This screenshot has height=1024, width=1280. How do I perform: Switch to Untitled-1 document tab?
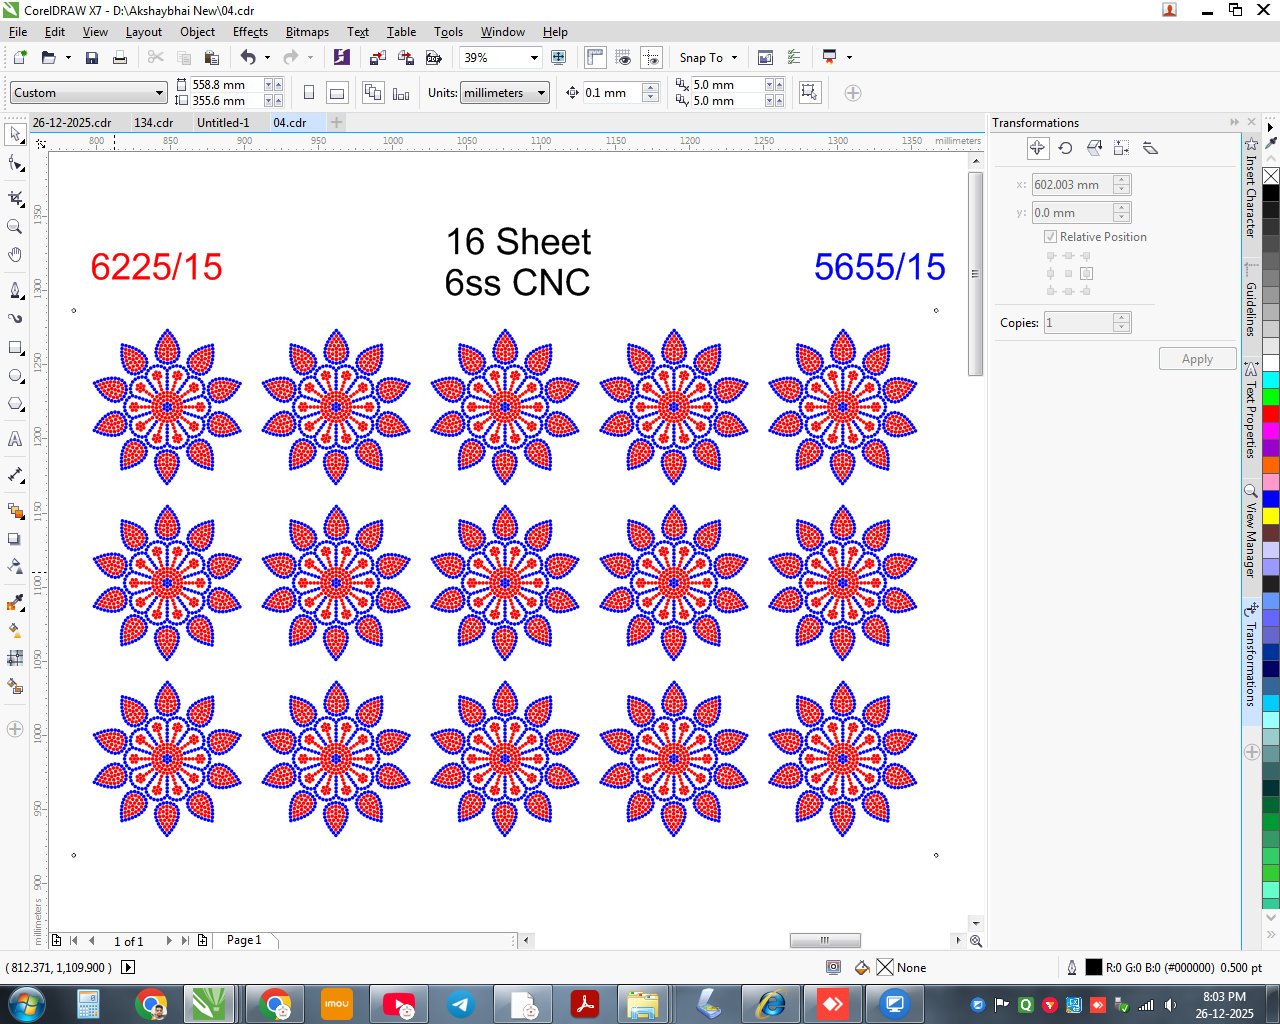[x=223, y=123]
